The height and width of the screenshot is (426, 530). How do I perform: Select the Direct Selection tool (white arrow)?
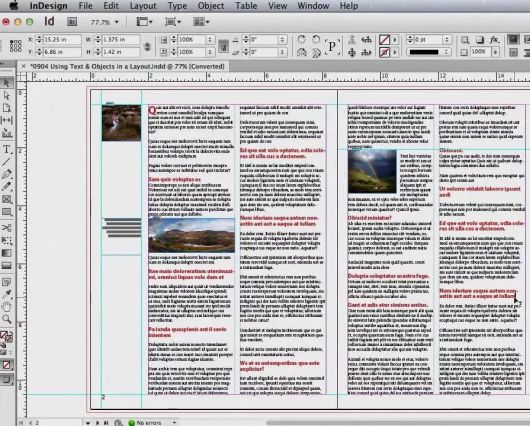click(7, 96)
